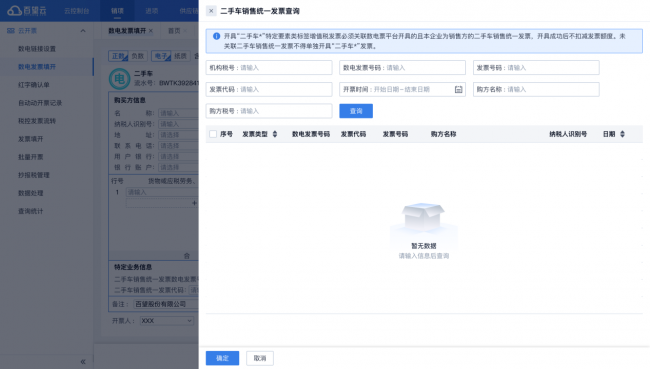
Task: Sort by 发票类型 column arrows
Action: tap(274, 134)
